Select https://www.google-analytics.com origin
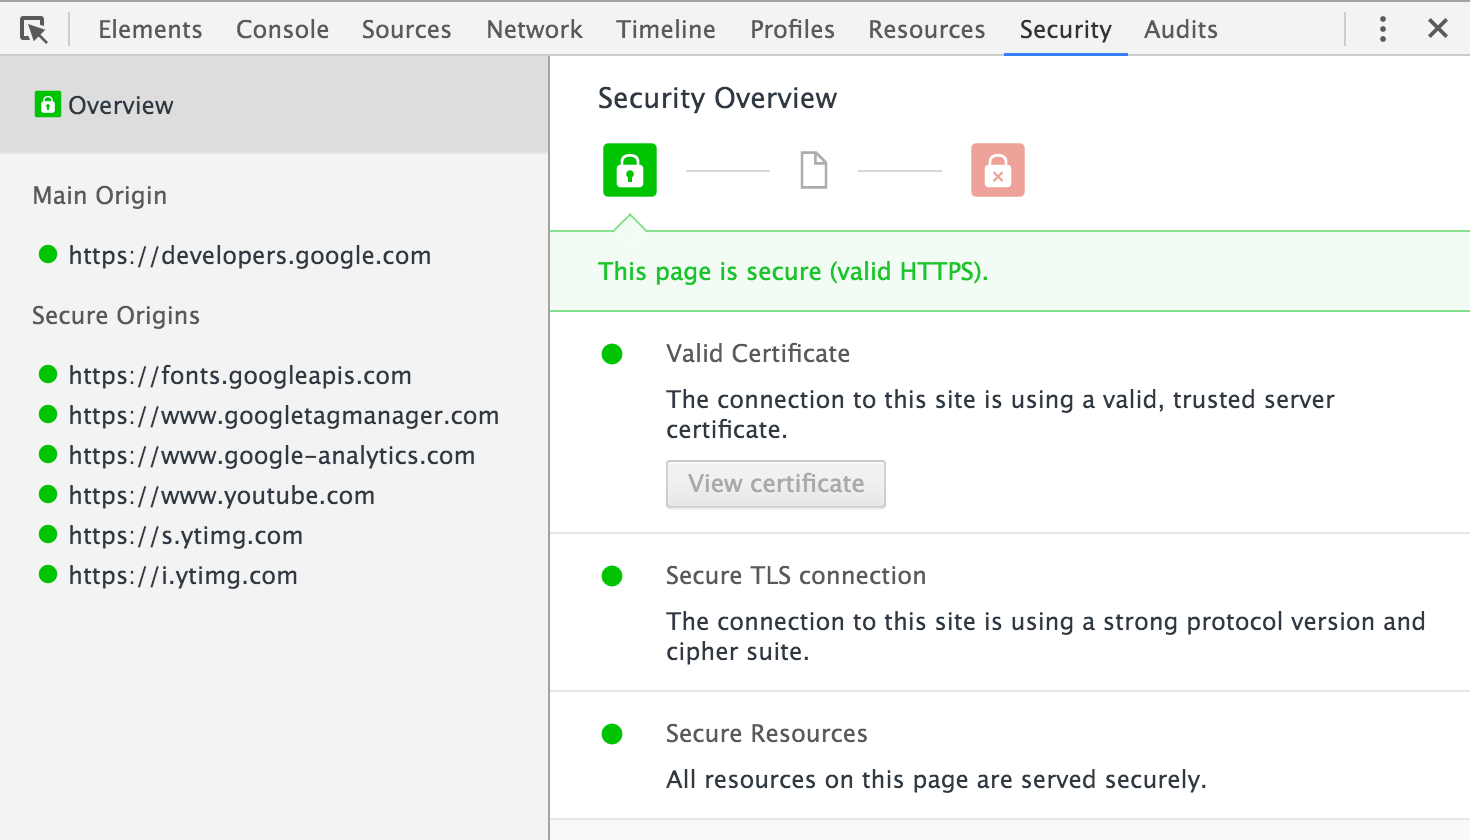Screen dimensions: 1470x840 click(271, 455)
